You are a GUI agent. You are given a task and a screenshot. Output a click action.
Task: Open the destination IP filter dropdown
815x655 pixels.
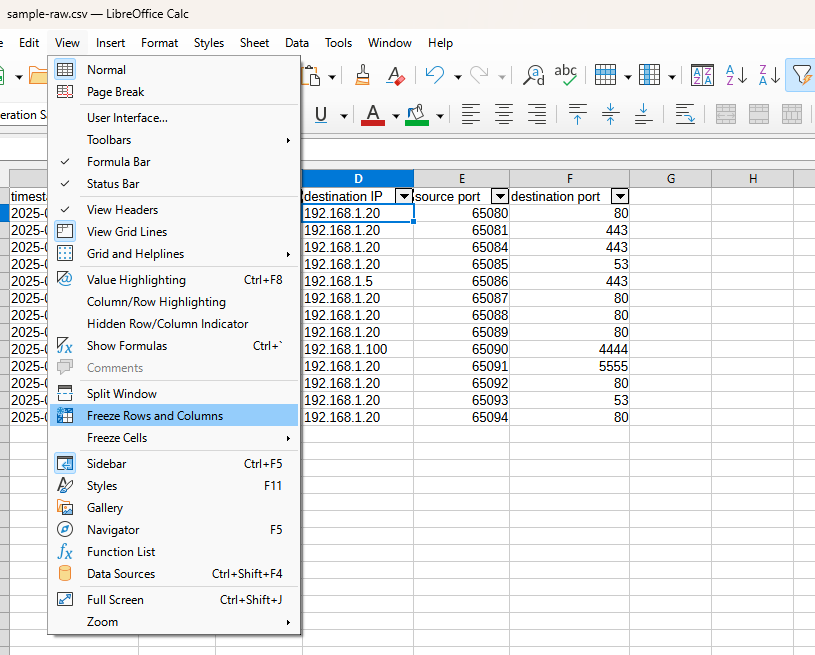(x=404, y=196)
